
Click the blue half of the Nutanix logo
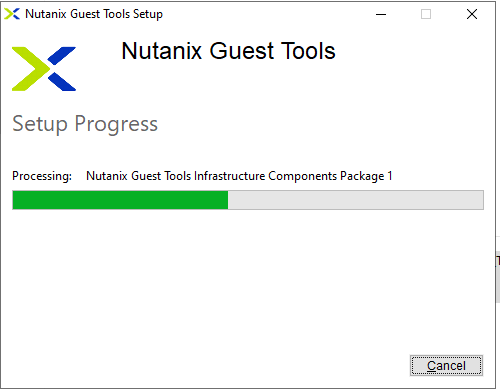point(62,69)
